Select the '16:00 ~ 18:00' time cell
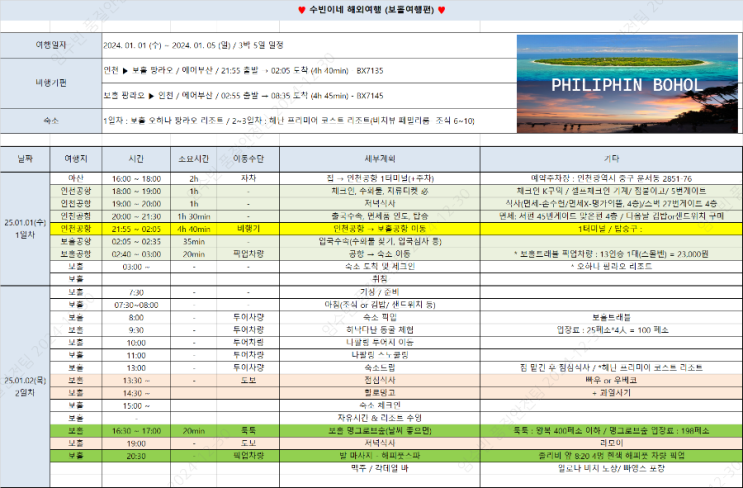Screen dimensions: 743x488 (x=136, y=179)
